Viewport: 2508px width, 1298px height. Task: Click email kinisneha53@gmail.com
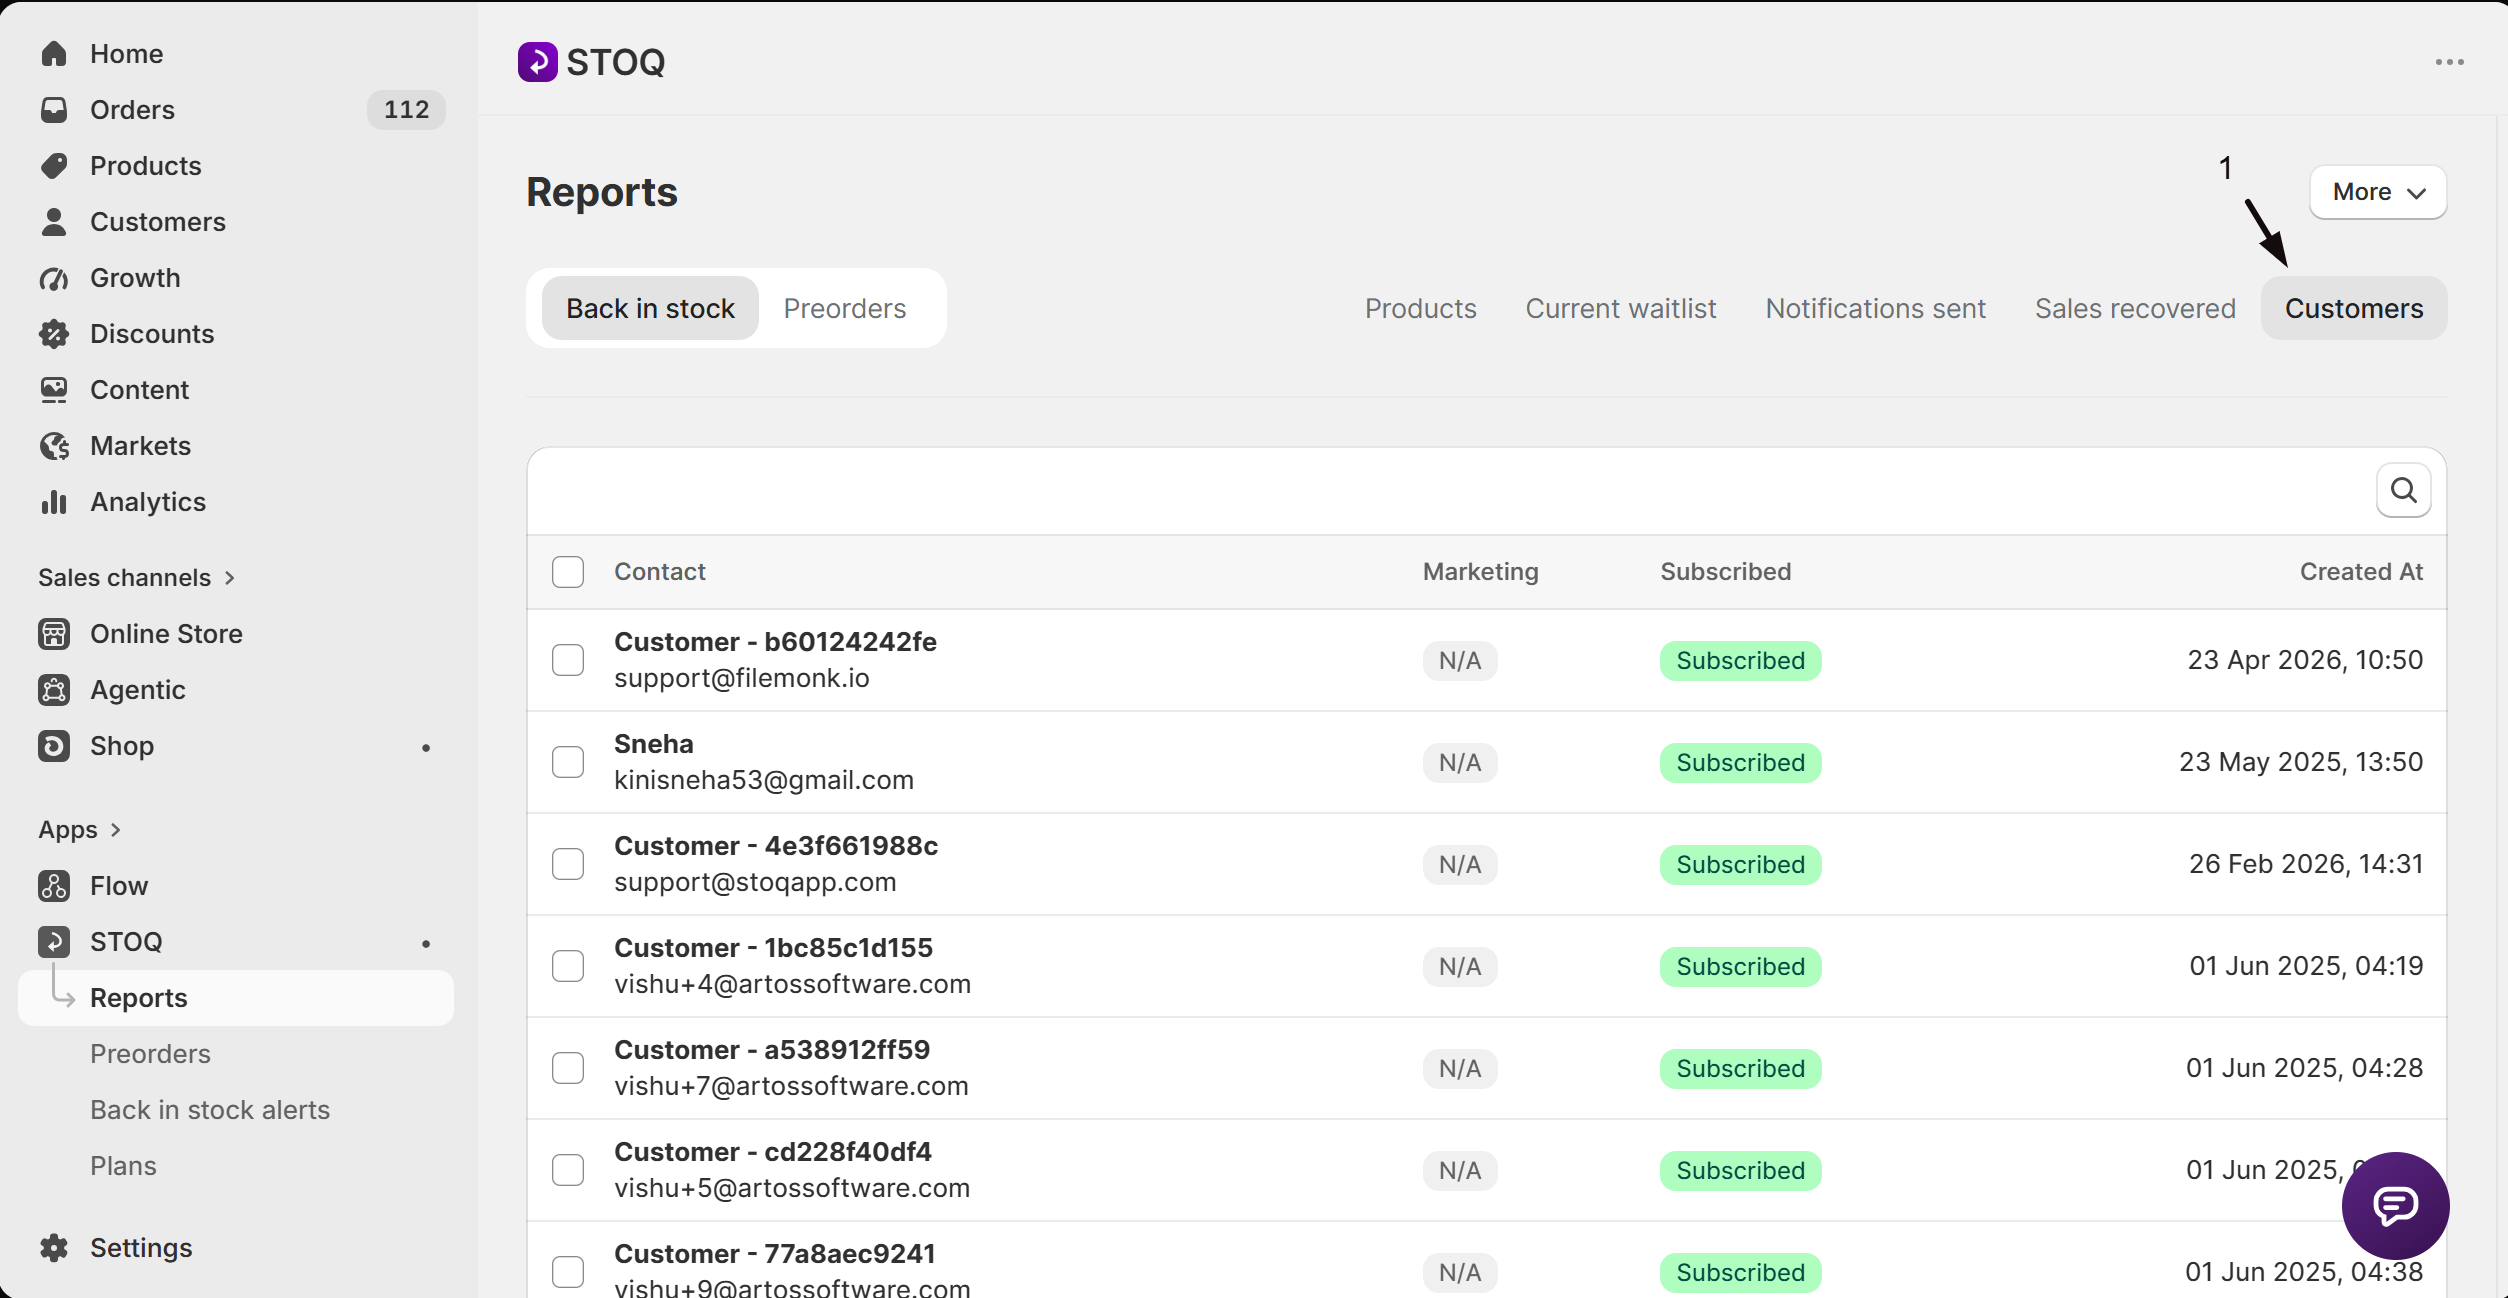pyautogui.click(x=764, y=780)
